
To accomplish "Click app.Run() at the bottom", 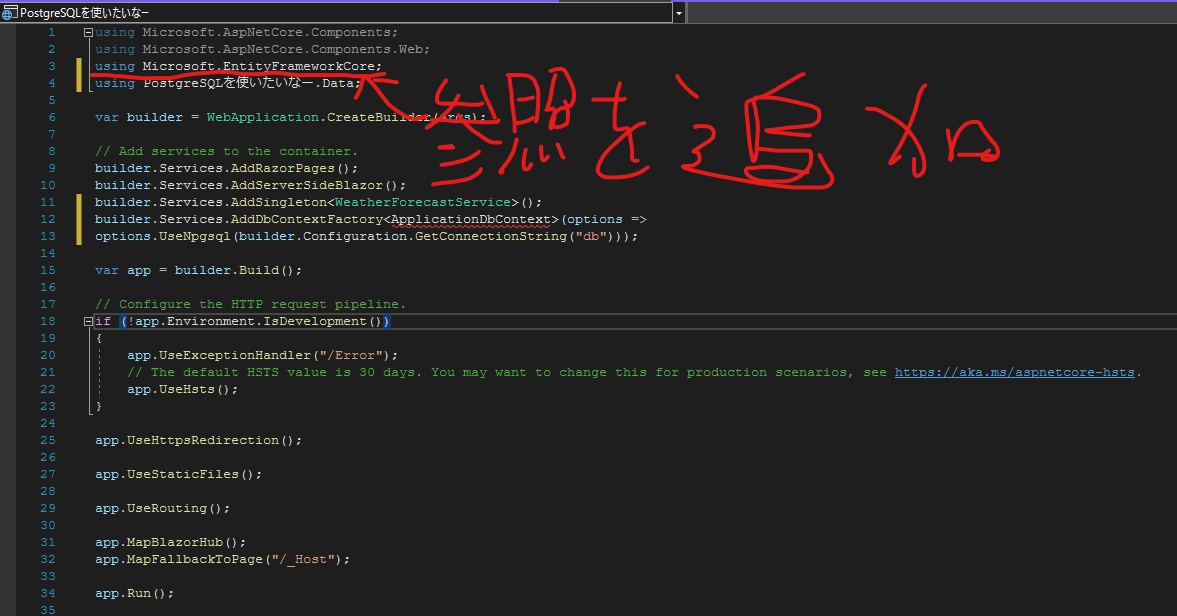I will click(x=130, y=592).
